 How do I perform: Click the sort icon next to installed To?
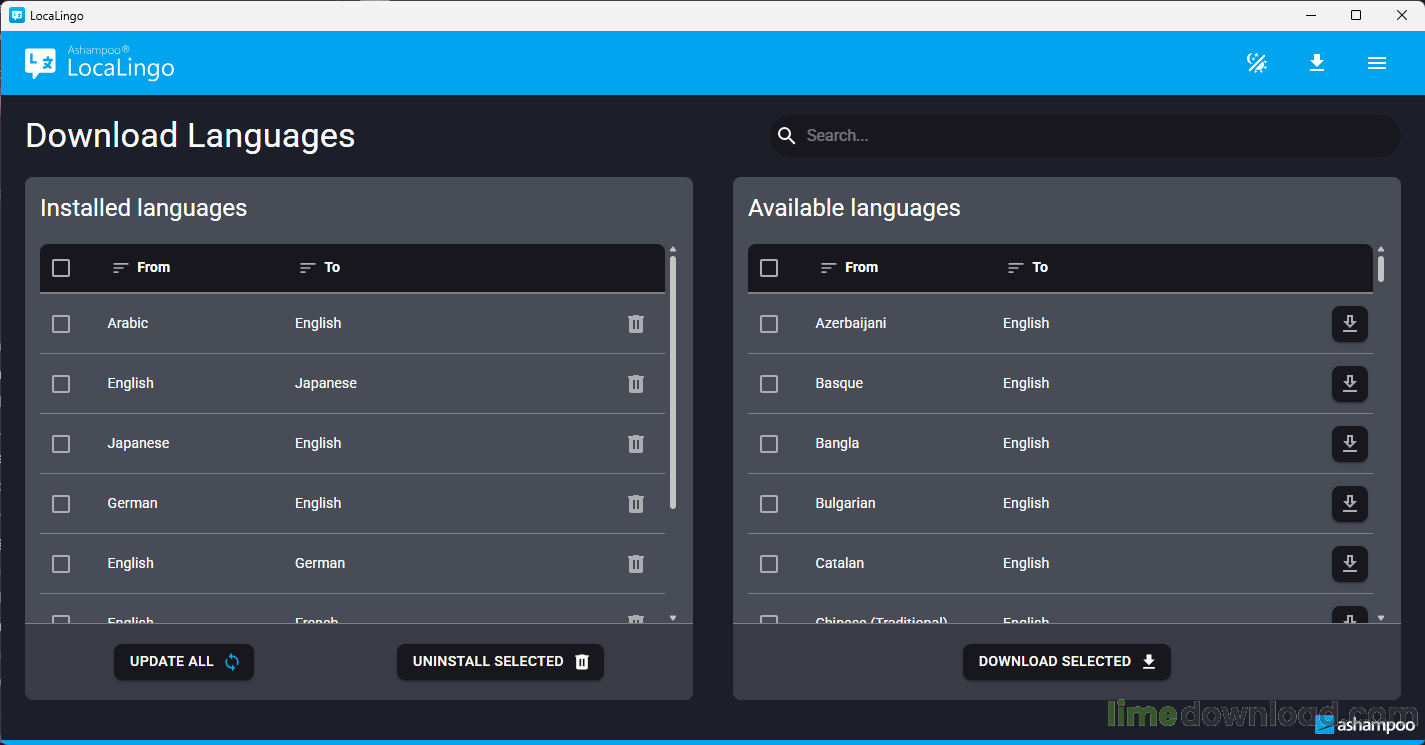306,267
